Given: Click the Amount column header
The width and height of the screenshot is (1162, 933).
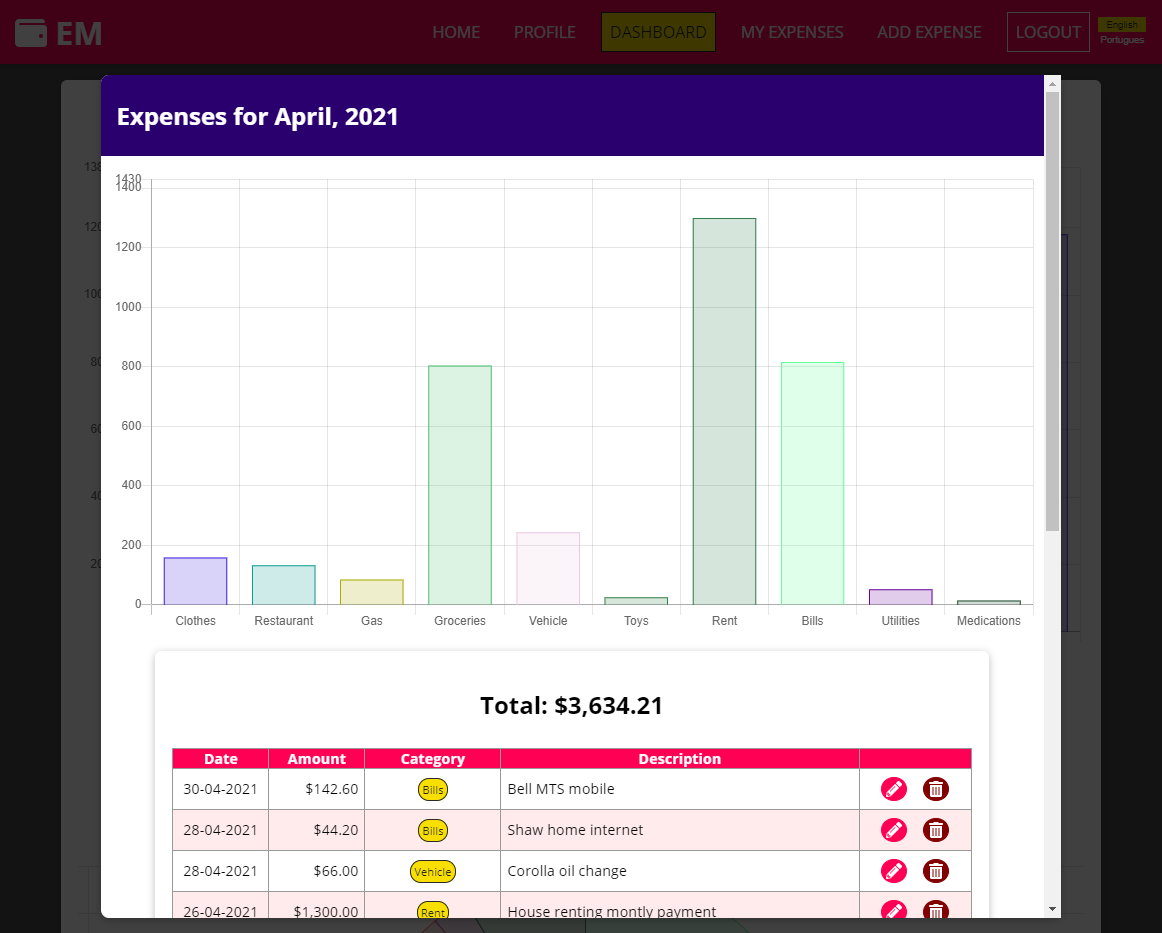Looking at the screenshot, I should click(316, 759).
